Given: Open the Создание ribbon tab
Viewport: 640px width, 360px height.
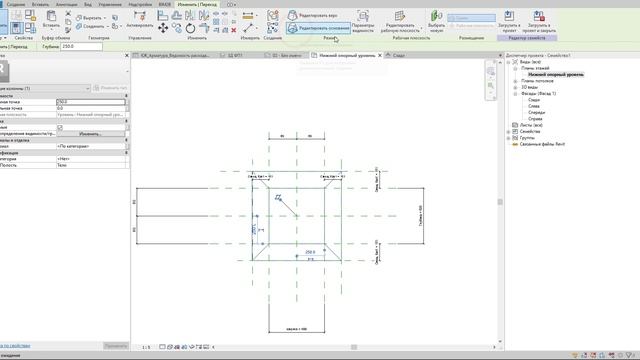Looking at the screenshot, I should point(16,4).
